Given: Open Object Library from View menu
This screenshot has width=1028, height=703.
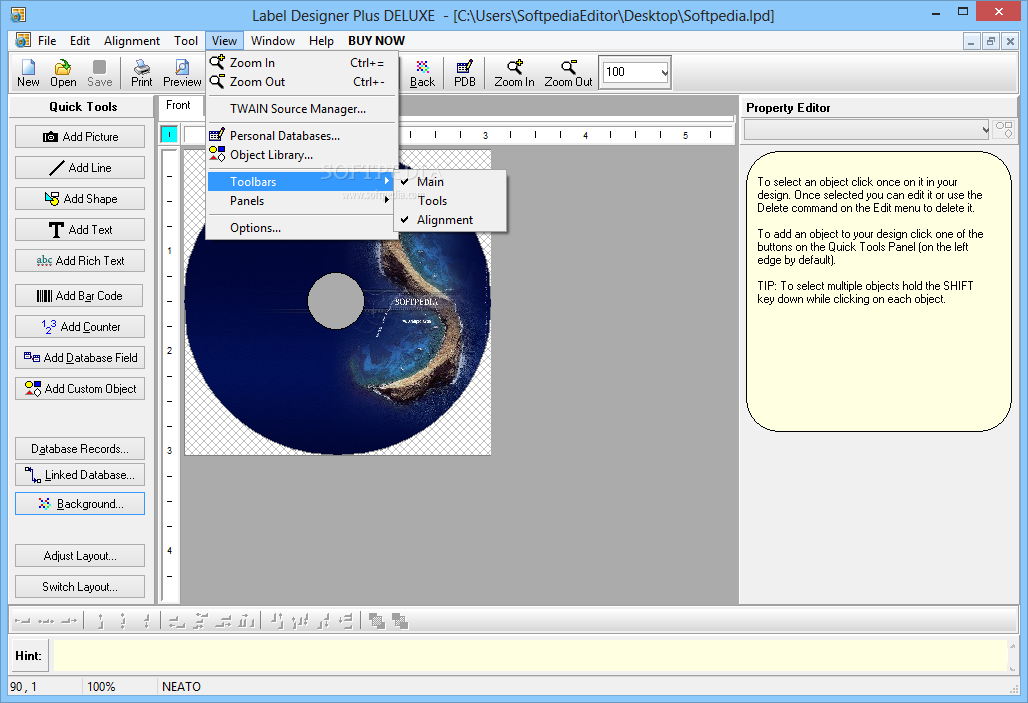Looking at the screenshot, I should point(302,155).
